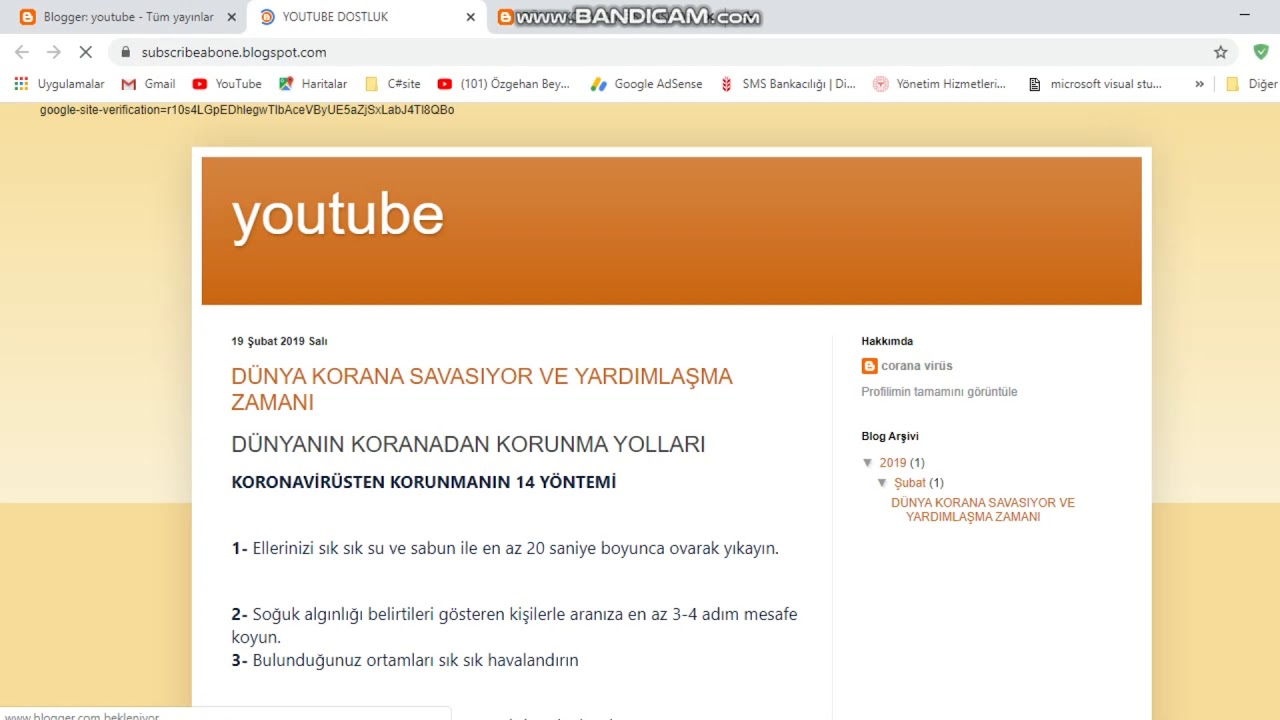1280x720 pixels.
Task: Collapse the 2019 archive year
Action: coord(868,463)
